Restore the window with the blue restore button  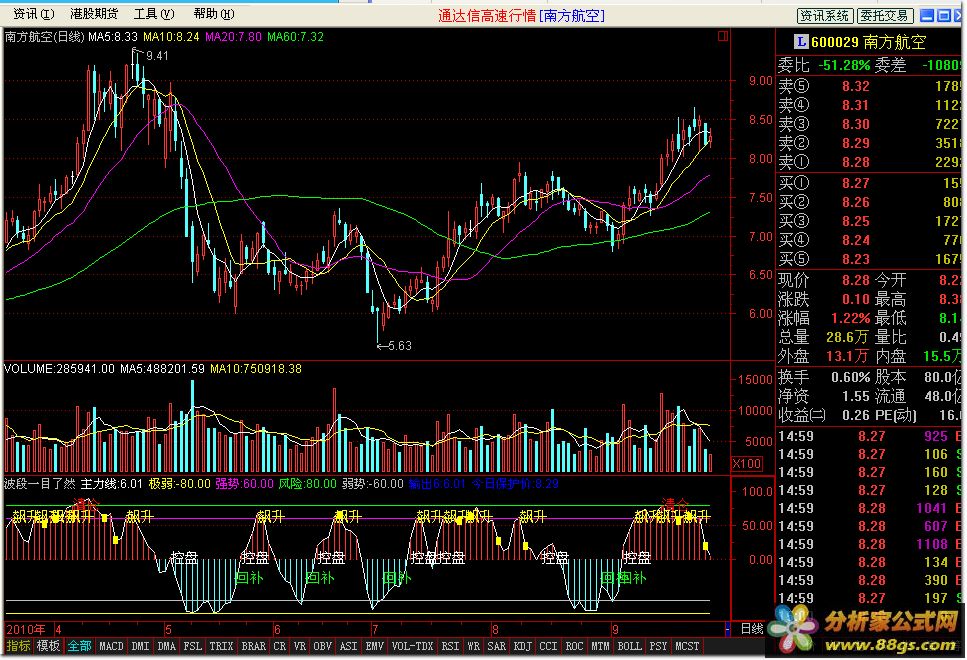[944, 15]
